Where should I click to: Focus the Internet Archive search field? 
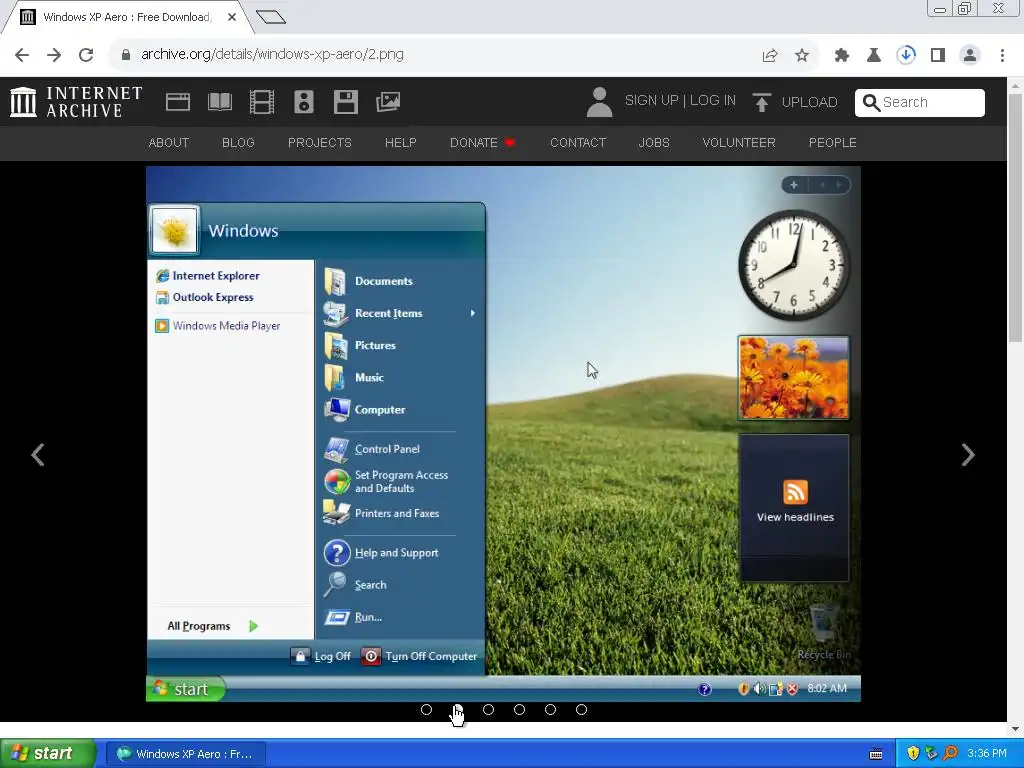click(x=920, y=103)
